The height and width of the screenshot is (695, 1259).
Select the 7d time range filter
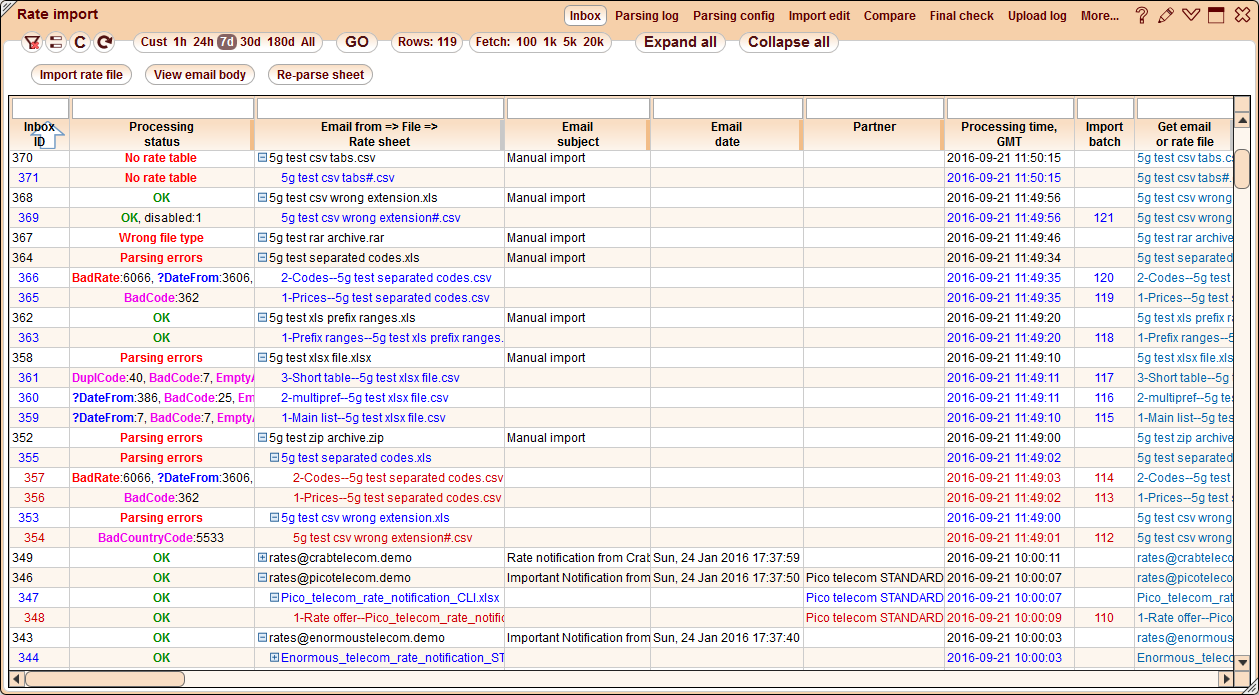pyautogui.click(x=225, y=42)
